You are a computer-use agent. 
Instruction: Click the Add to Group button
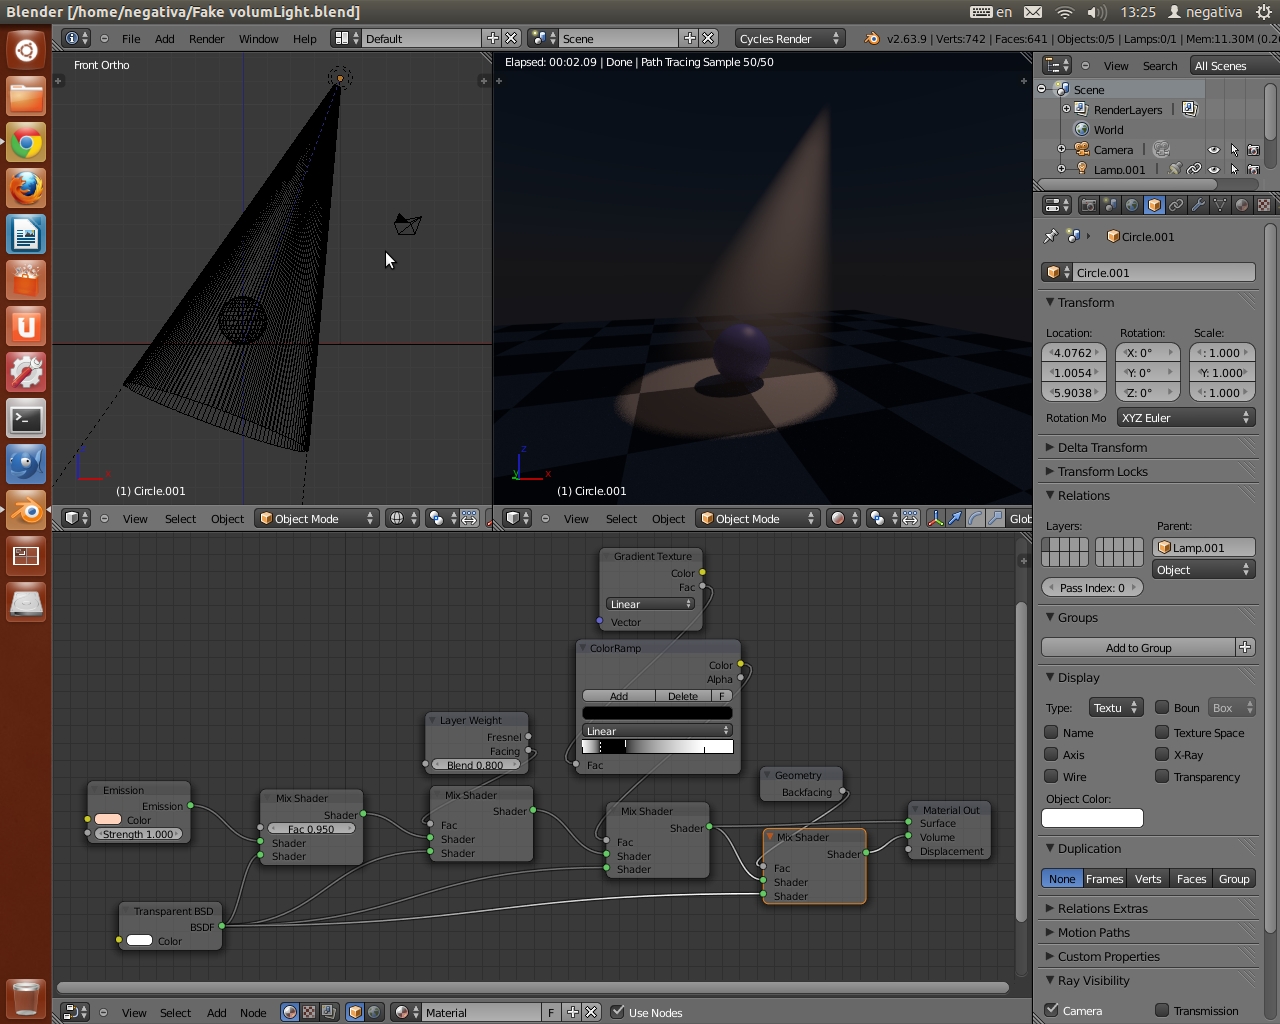tap(1138, 648)
